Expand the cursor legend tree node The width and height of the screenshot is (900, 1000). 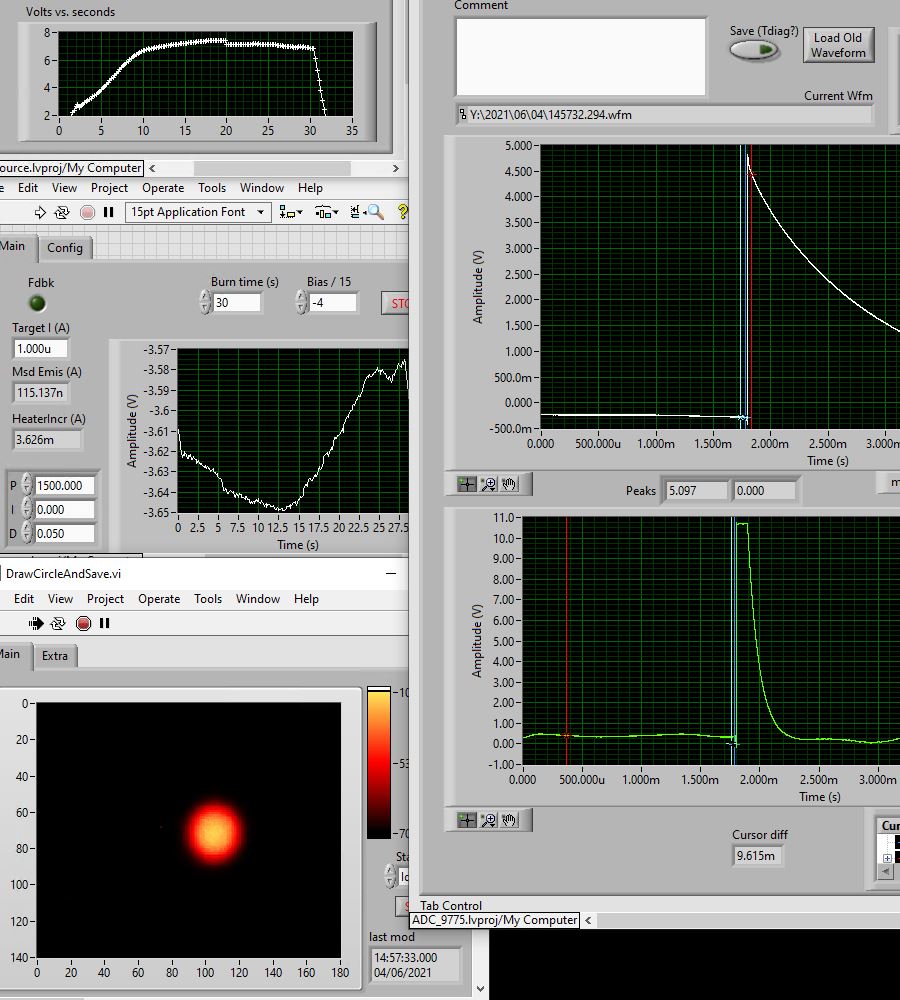pyautogui.click(x=887, y=858)
